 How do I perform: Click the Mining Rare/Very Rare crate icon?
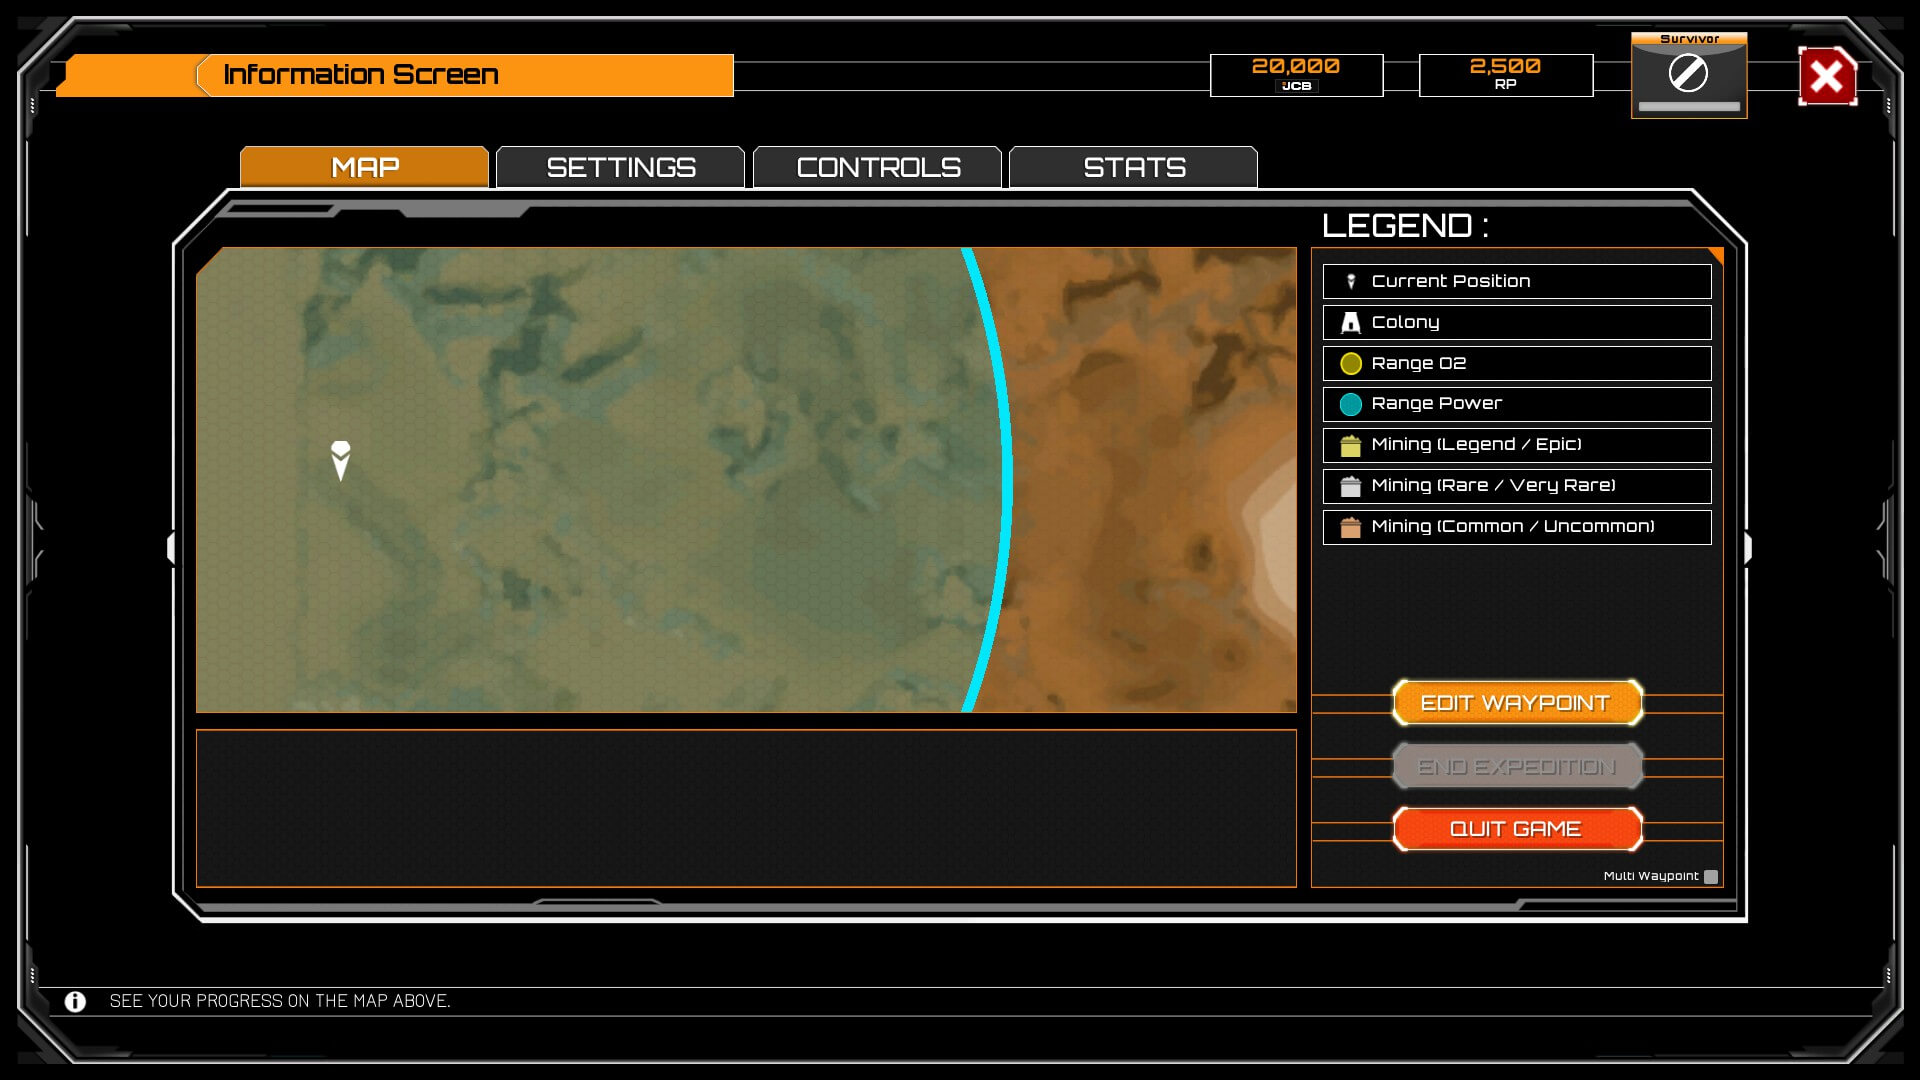pyautogui.click(x=1350, y=486)
